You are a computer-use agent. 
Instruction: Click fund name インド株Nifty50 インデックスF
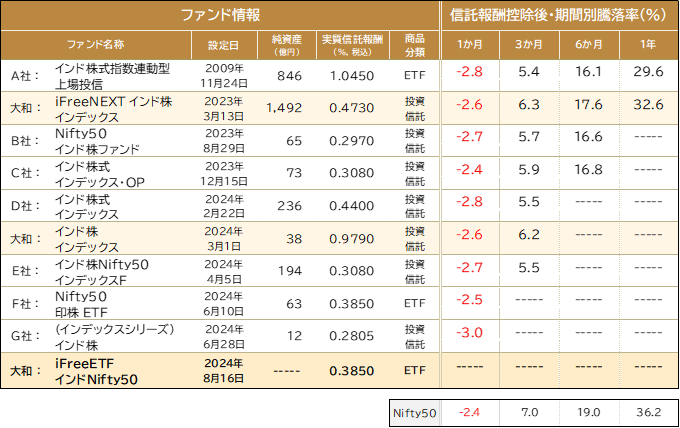(x=102, y=271)
